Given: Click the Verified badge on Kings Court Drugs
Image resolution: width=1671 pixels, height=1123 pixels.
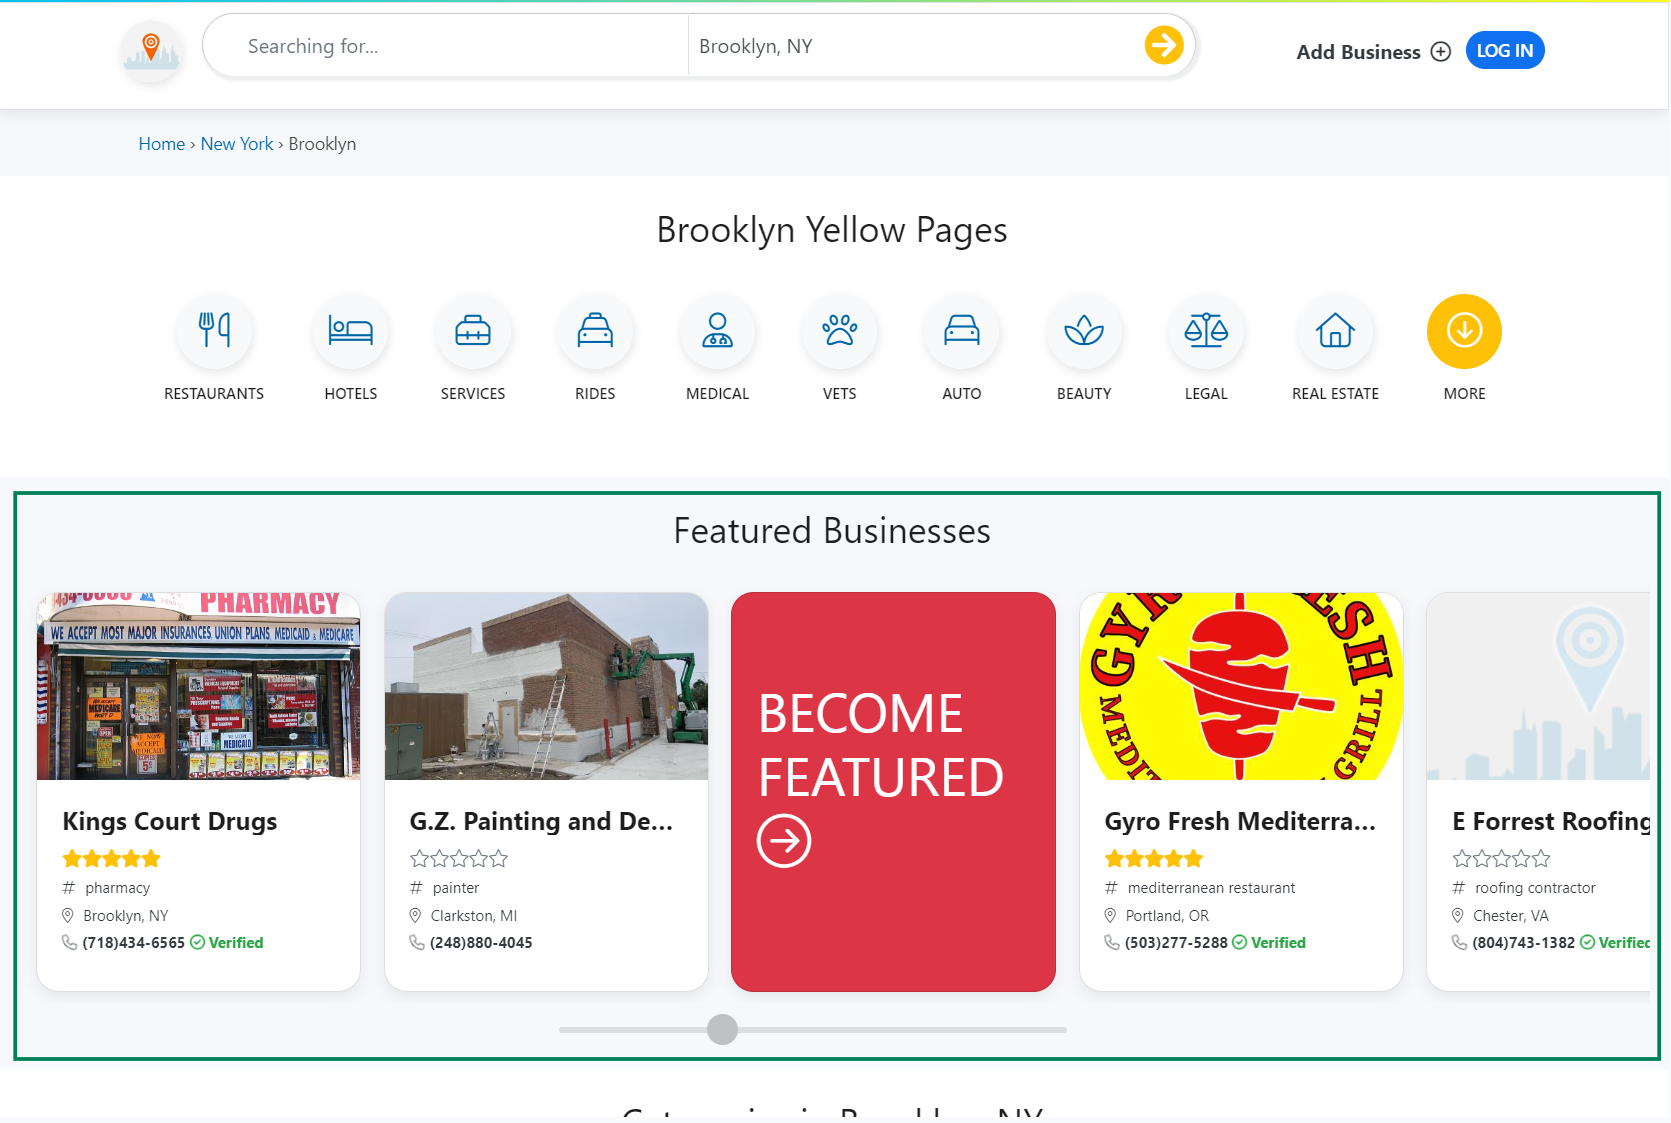Looking at the screenshot, I should click(226, 942).
